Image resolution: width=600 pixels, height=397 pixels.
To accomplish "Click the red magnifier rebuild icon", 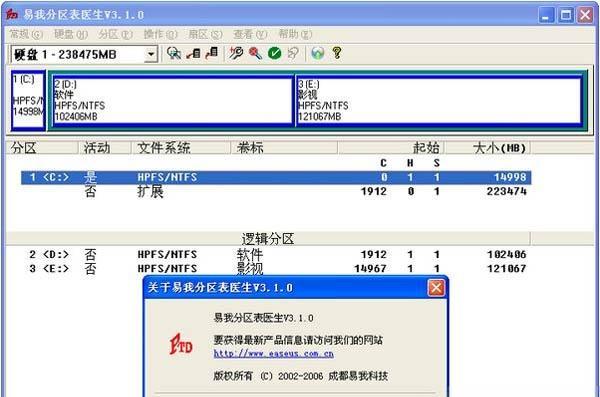I will coord(255,53).
